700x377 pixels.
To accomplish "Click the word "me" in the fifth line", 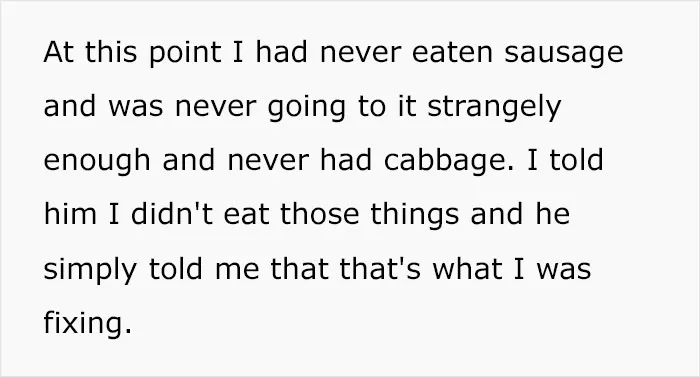I will pyautogui.click(x=237, y=270).
